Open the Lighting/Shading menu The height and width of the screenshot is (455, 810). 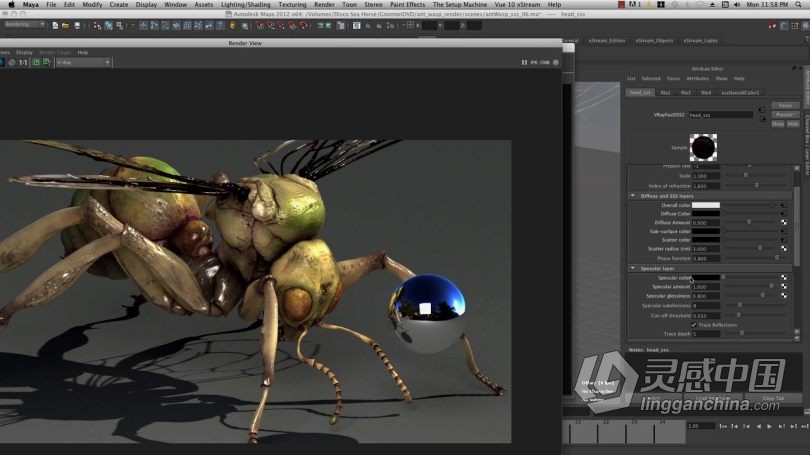tap(245, 5)
